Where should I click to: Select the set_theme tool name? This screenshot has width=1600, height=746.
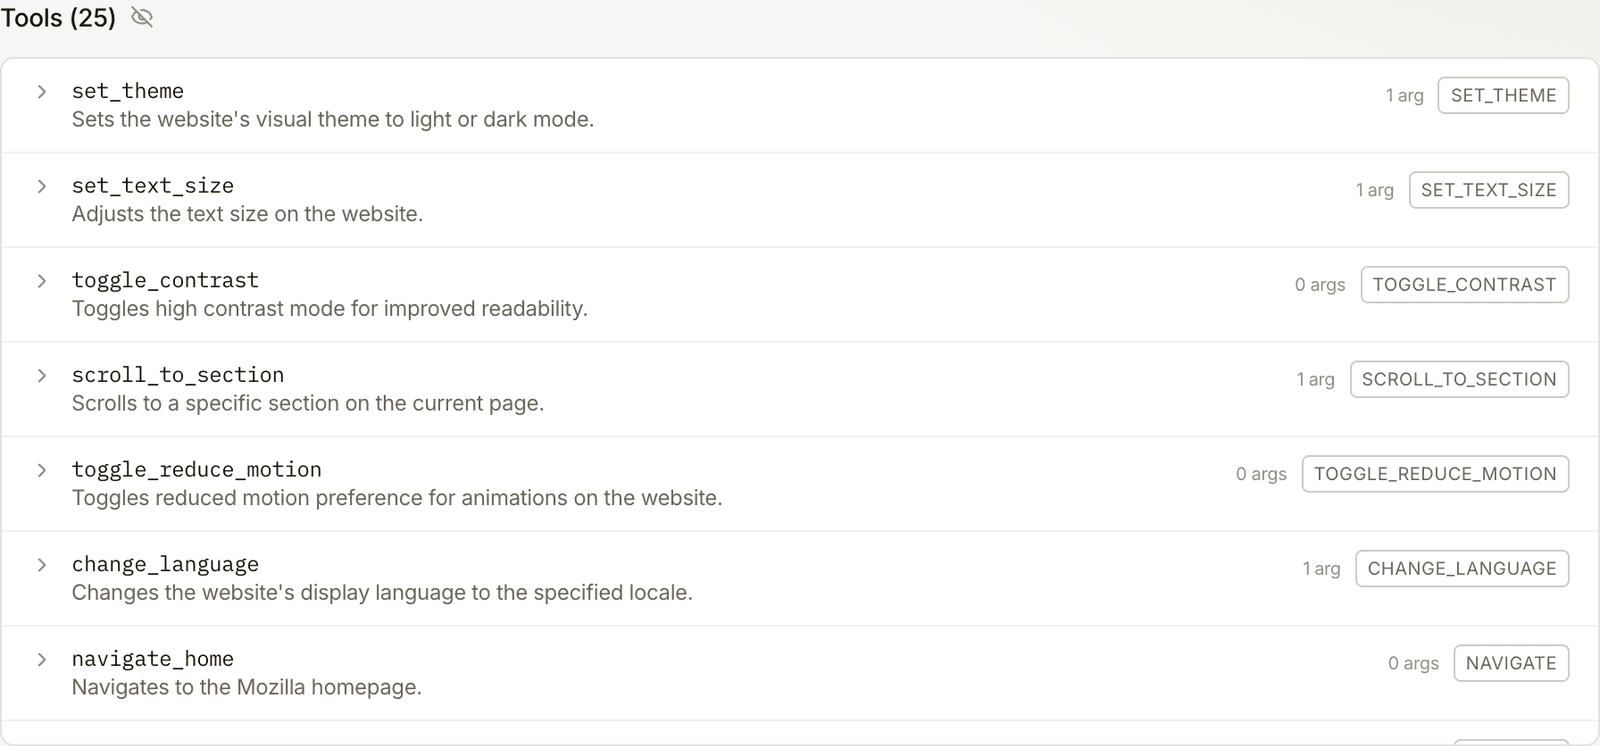[128, 91]
